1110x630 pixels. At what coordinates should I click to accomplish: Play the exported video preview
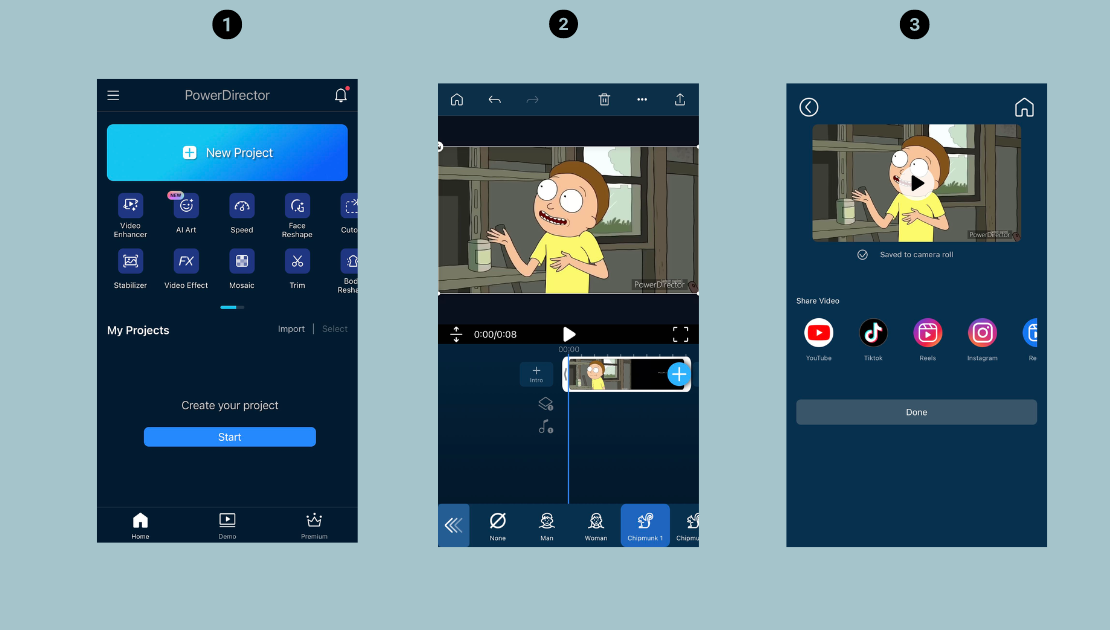(917, 183)
